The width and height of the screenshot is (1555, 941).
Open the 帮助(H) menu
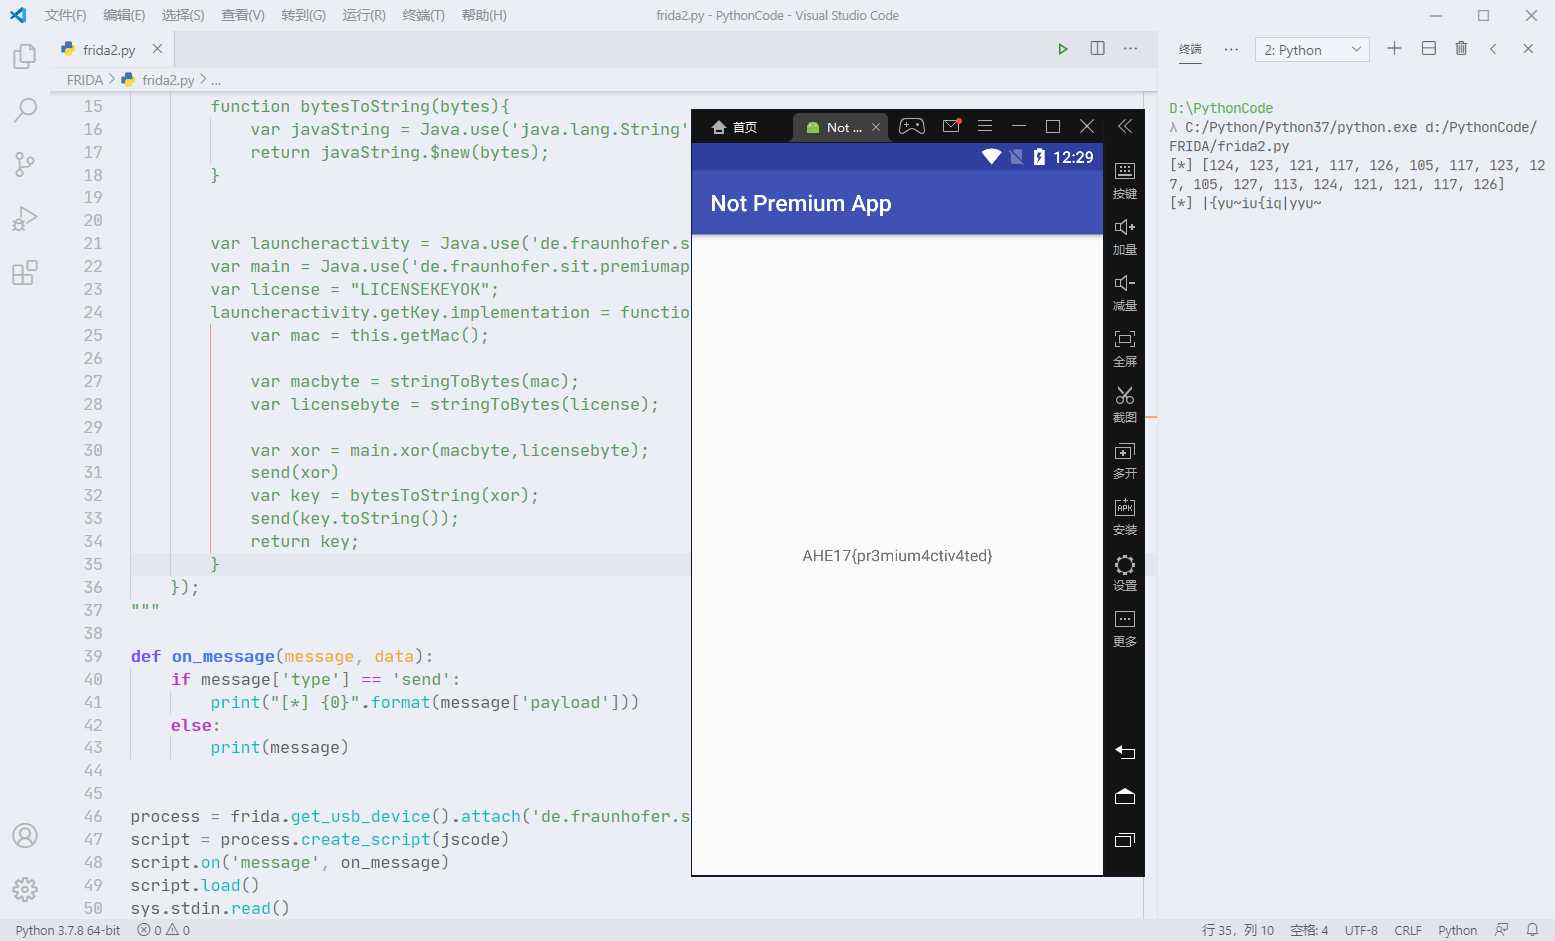click(x=484, y=15)
